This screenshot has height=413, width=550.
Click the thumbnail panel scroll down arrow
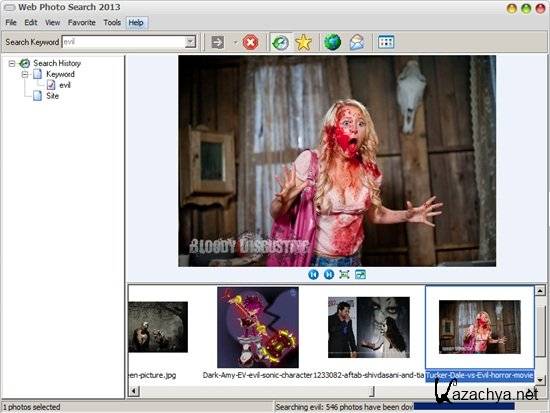click(540, 380)
